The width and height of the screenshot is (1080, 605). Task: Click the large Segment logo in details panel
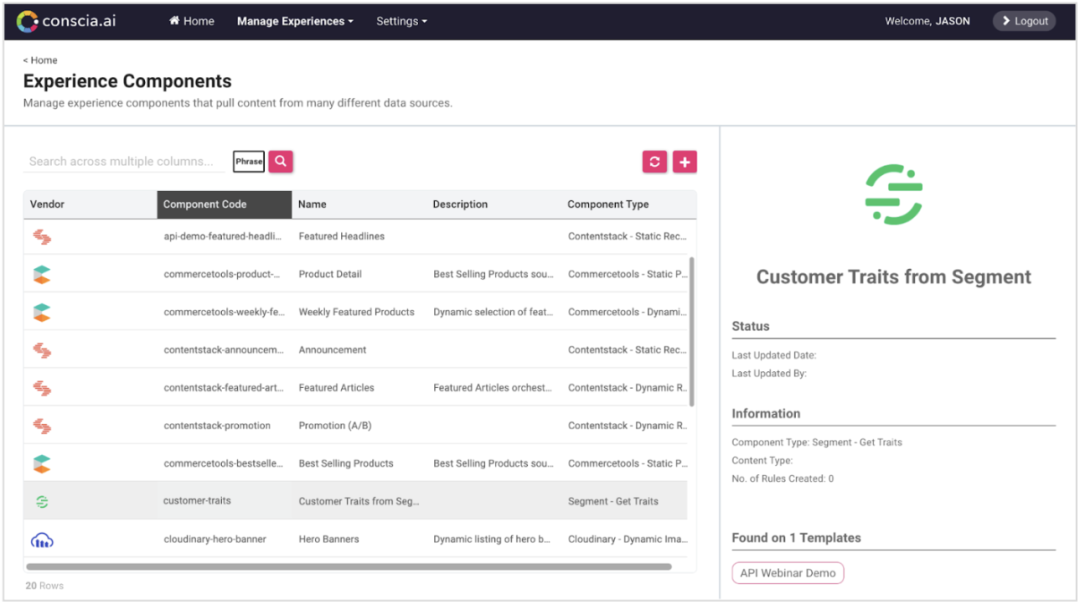pos(893,194)
